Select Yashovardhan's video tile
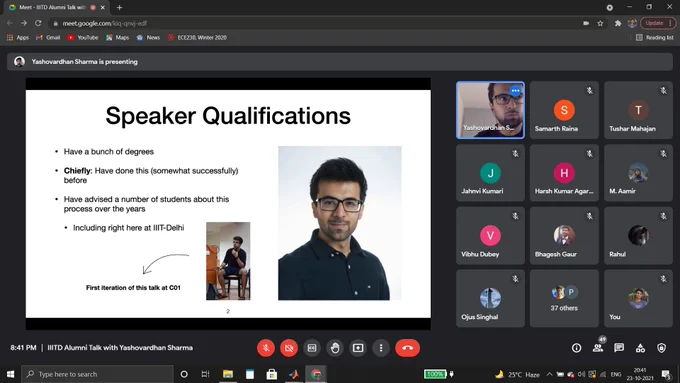The width and height of the screenshot is (680, 383). pyautogui.click(x=490, y=110)
